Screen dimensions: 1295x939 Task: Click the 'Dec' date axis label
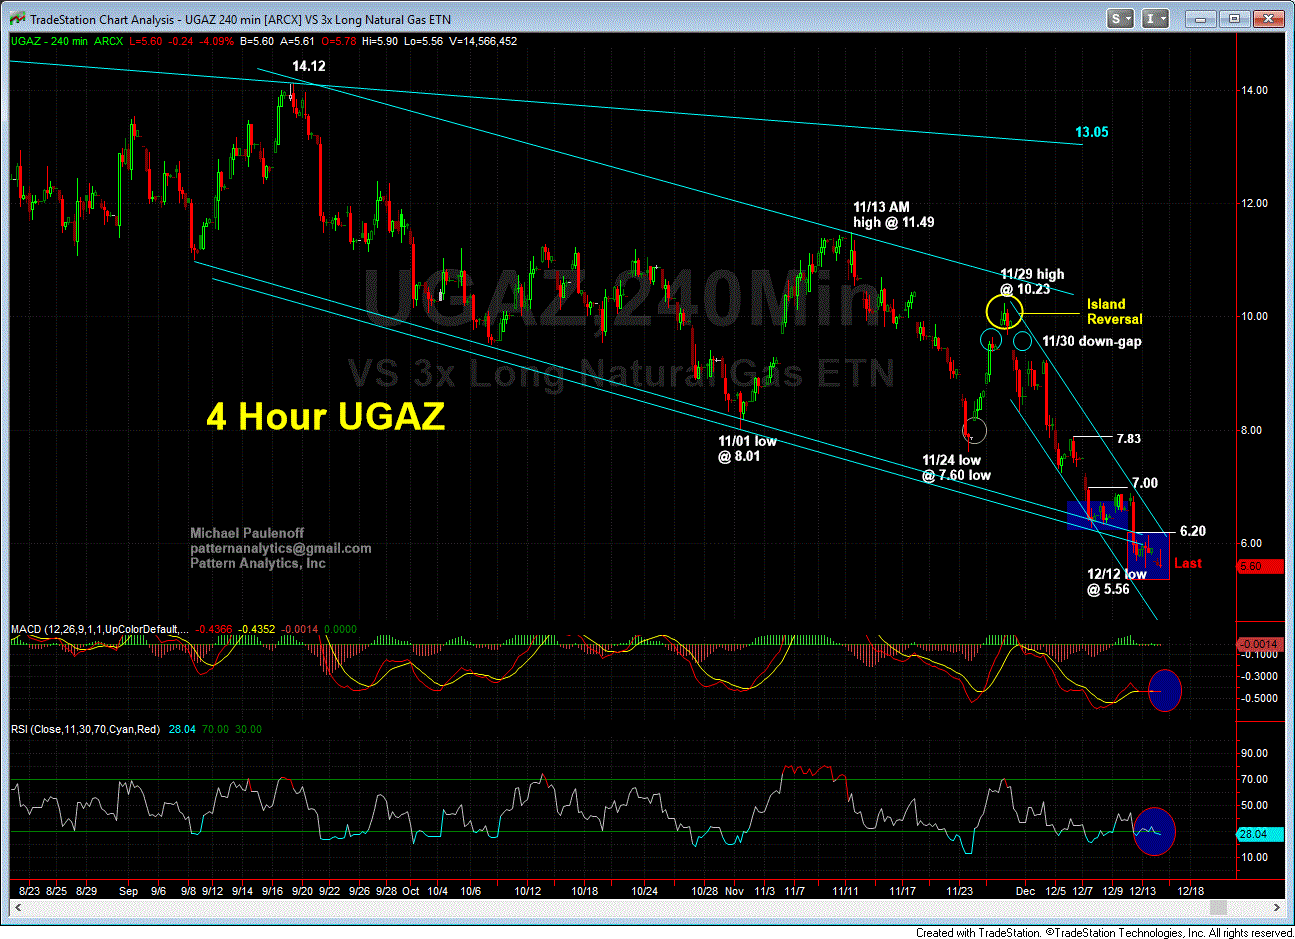point(1025,890)
